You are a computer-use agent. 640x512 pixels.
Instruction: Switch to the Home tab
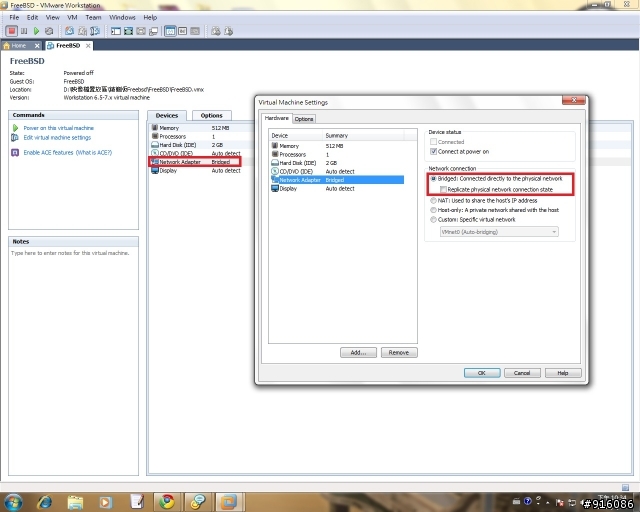tap(18, 46)
